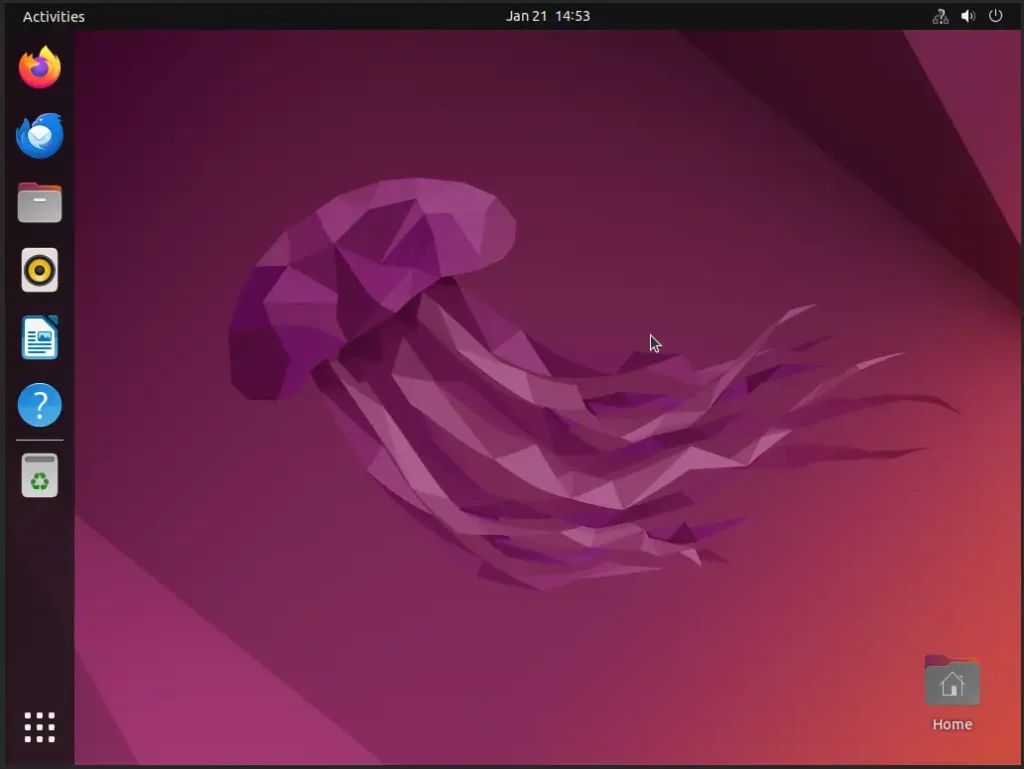The width and height of the screenshot is (1024, 769).
Task: Select the Home folder desktop icon
Action: pyautogui.click(x=952, y=682)
